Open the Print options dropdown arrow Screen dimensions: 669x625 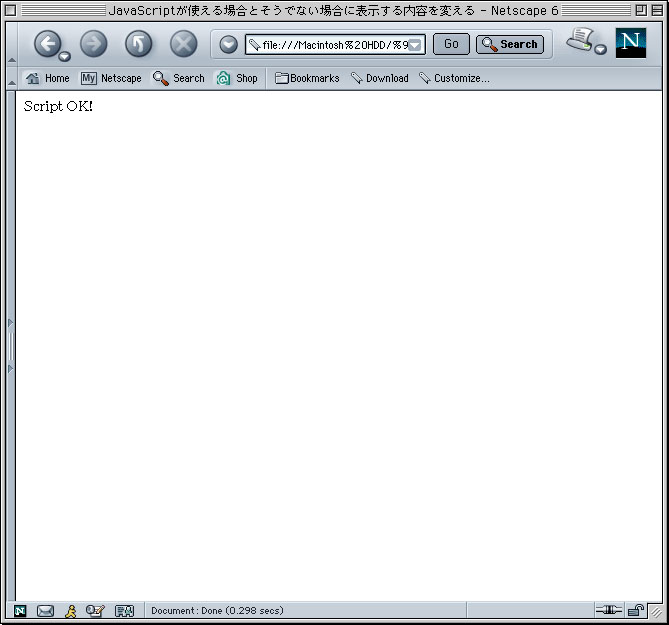[600, 49]
